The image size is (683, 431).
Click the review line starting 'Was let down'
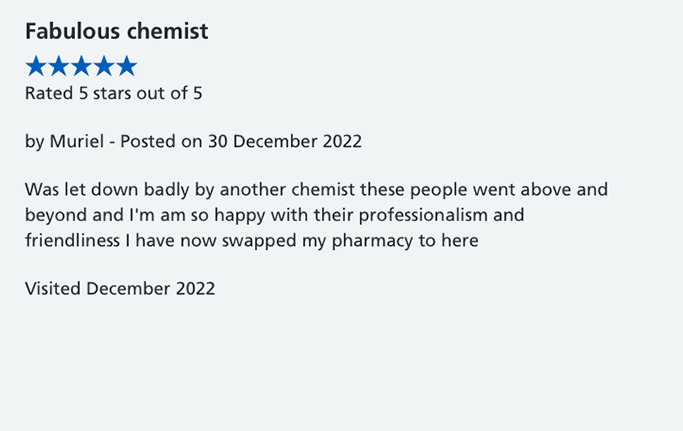pyautogui.click(x=316, y=190)
